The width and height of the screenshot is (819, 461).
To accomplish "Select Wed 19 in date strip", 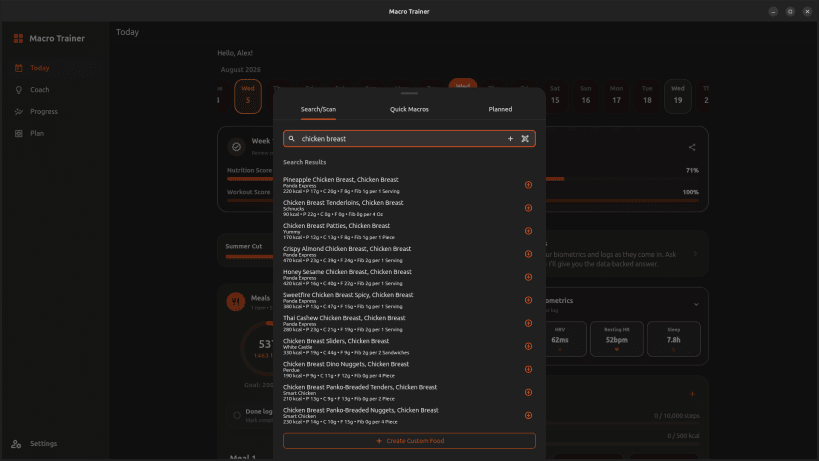I will pyautogui.click(x=677, y=96).
